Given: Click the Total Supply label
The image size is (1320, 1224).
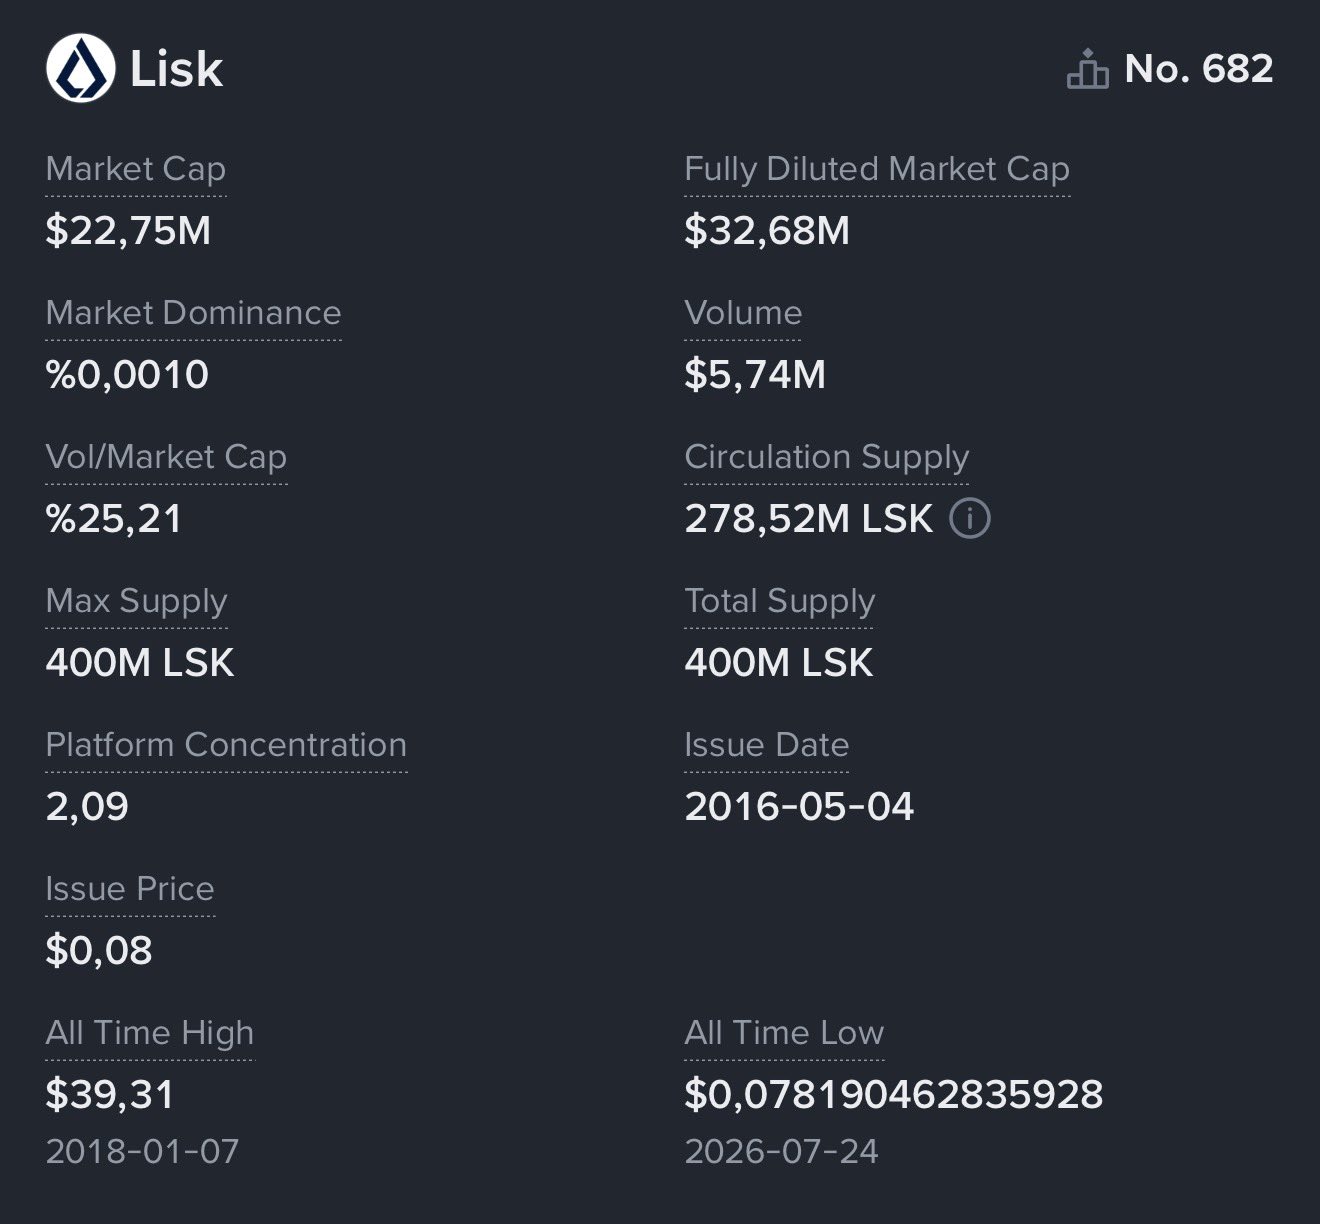Looking at the screenshot, I should [780, 601].
